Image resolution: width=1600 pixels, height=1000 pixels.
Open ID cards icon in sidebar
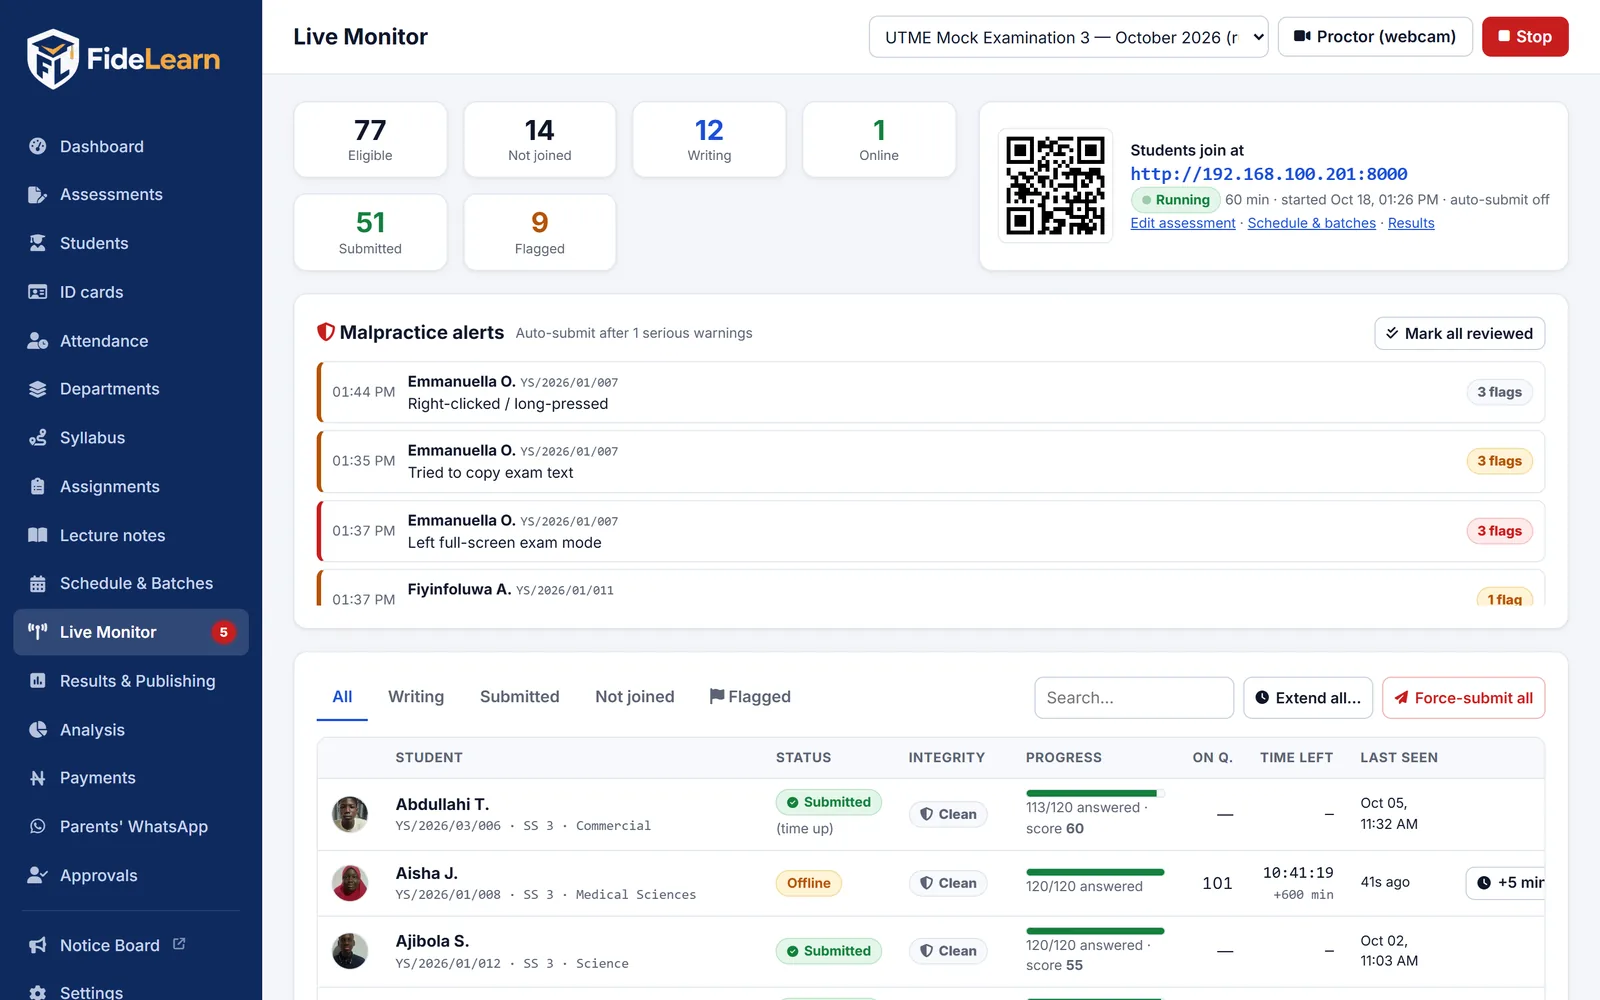coord(38,292)
